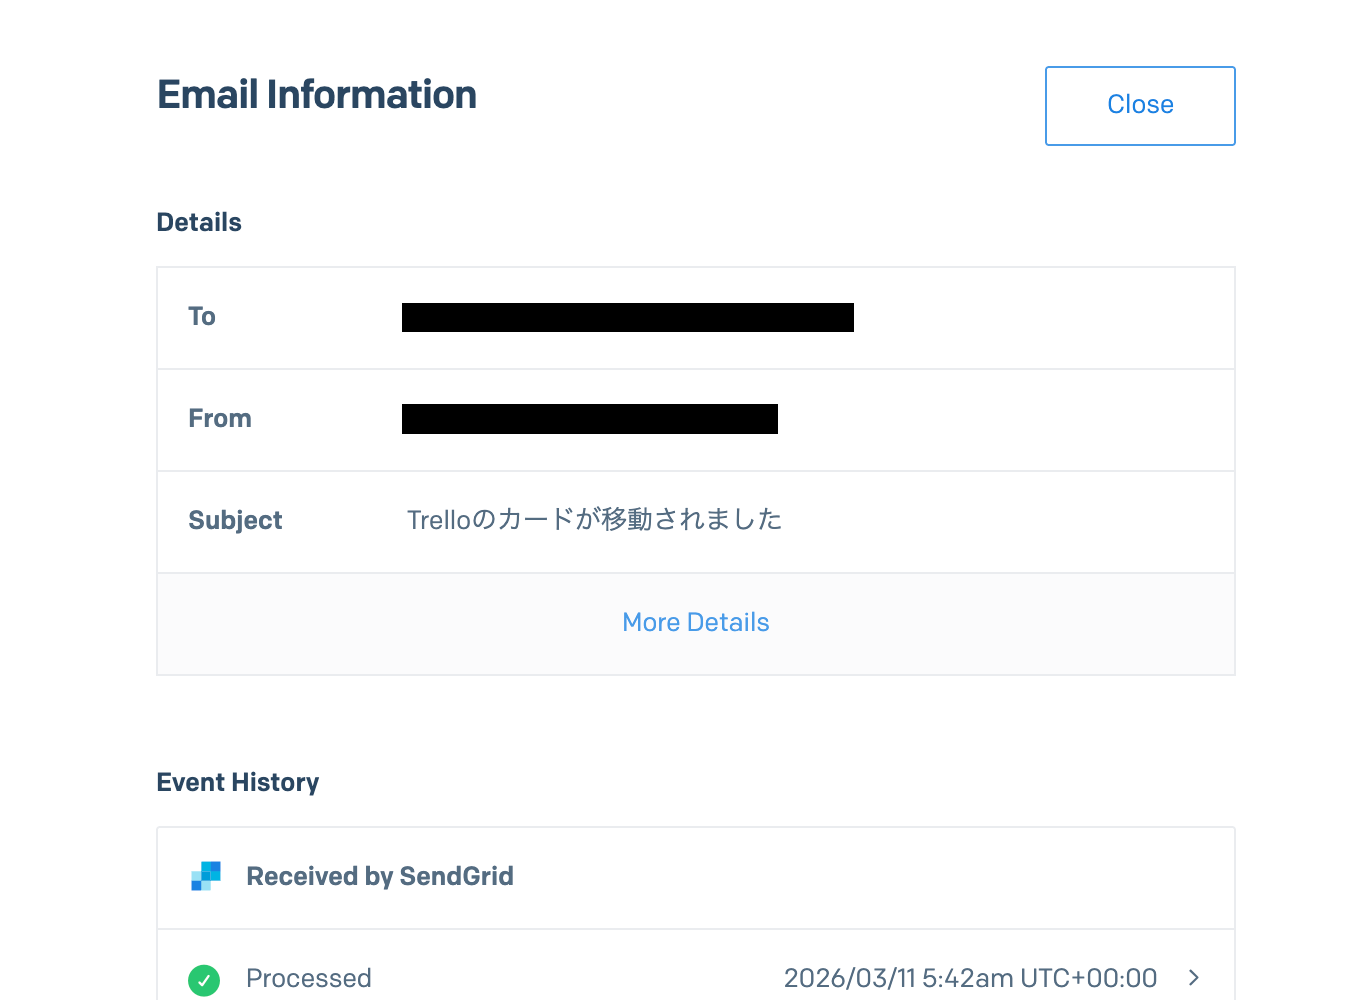Click the SendGrid logo icon
Viewport: 1354px width, 1000px height.
206,876
